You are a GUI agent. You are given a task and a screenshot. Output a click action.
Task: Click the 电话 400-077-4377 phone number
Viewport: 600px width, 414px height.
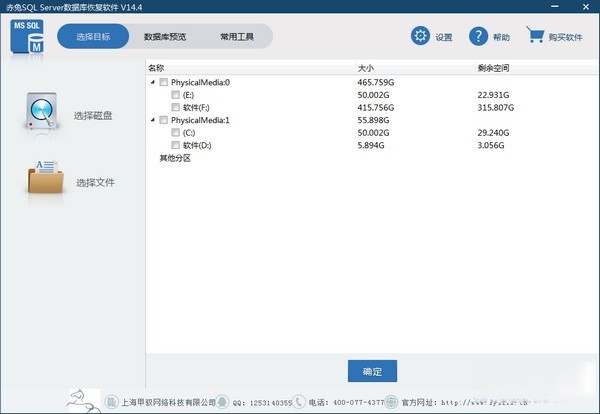(x=346, y=403)
